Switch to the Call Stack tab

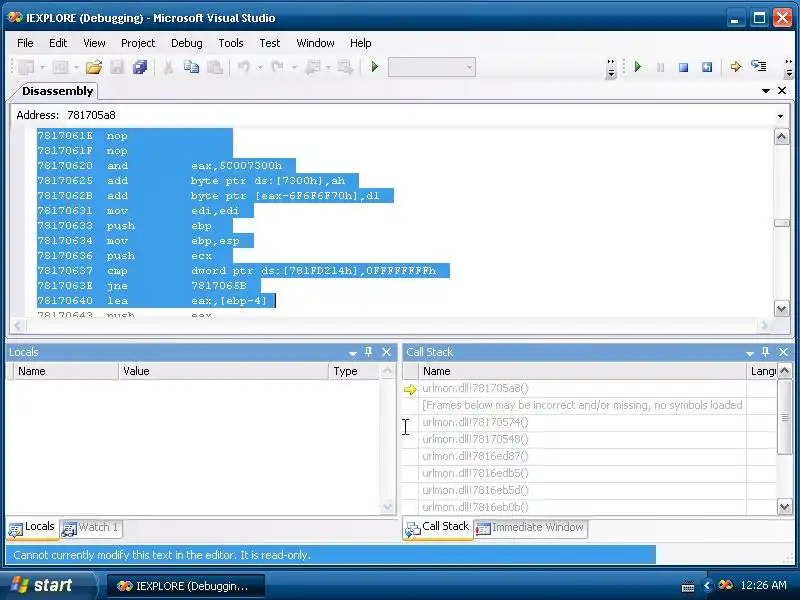(x=438, y=528)
